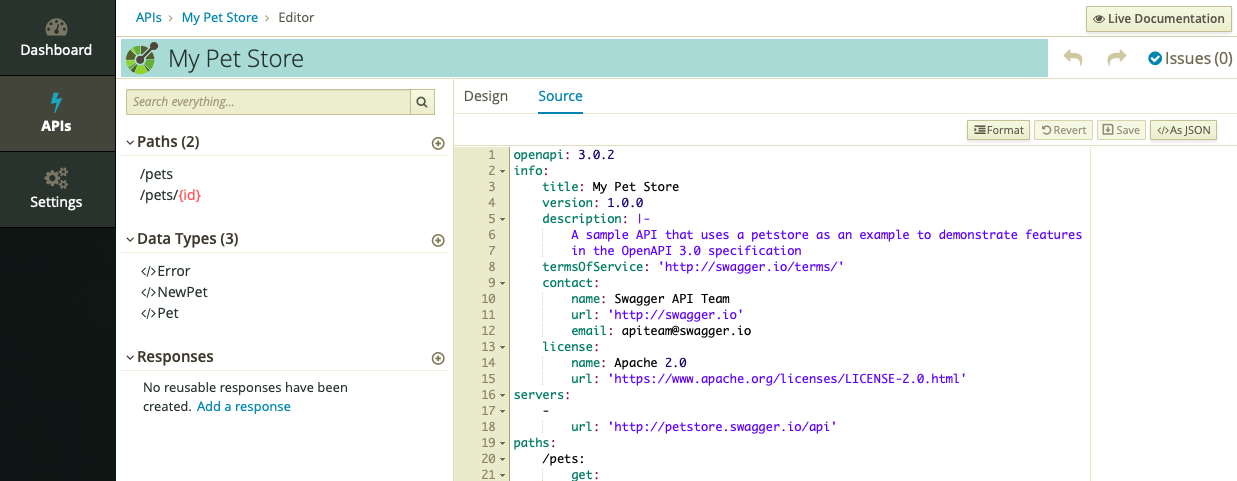Click the name: Apache 2.0 line

(x=629, y=363)
